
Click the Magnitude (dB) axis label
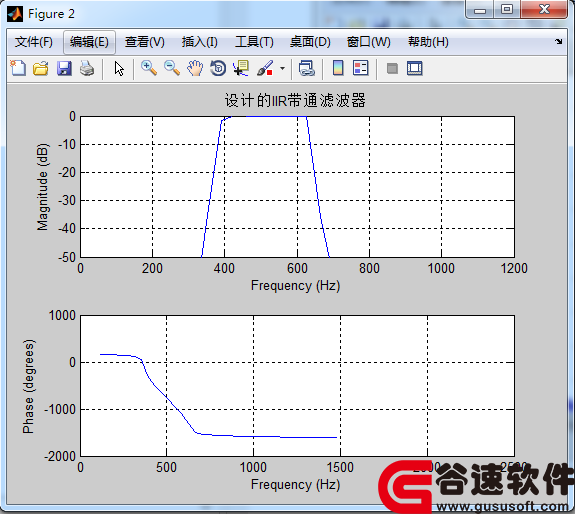tap(43, 187)
